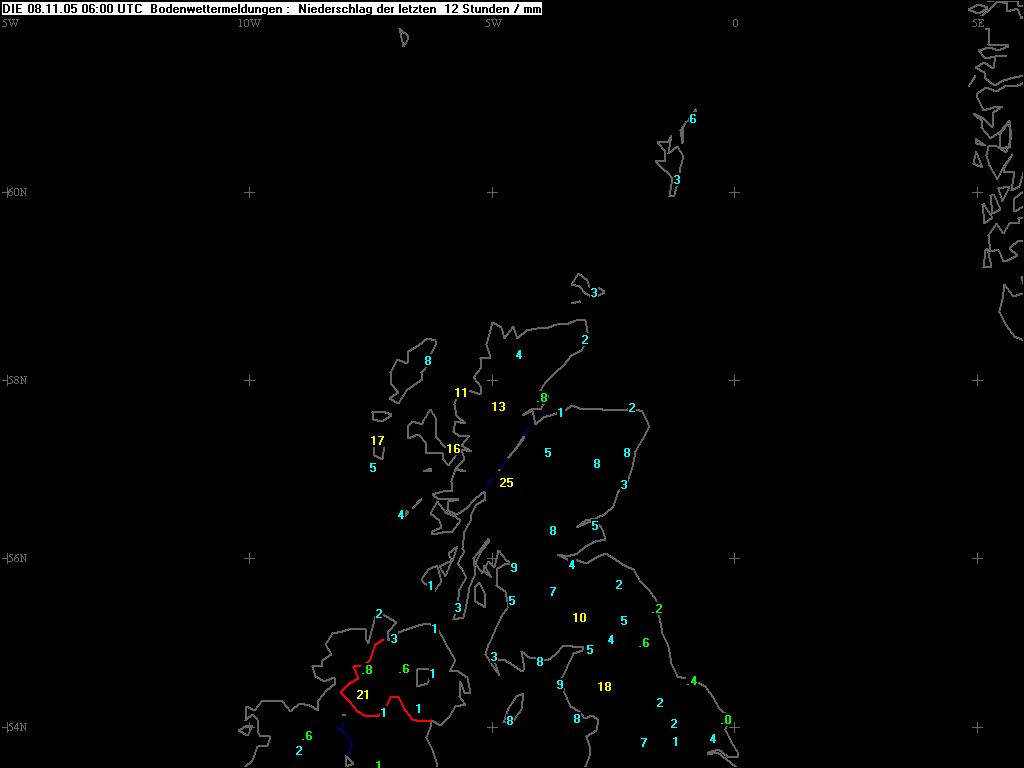Viewport: 1024px width, 768px height.
Task: Click the 56N latitude label
Action: click(16, 558)
